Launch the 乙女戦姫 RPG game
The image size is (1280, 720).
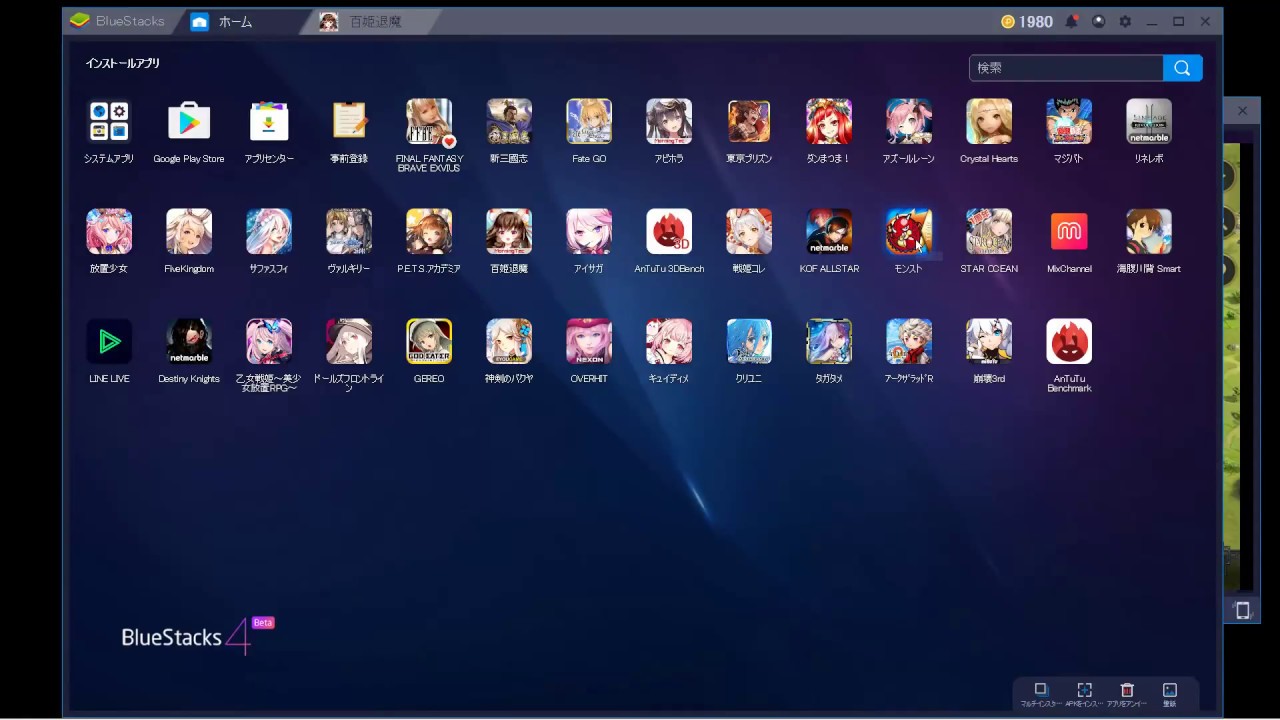point(269,341)
